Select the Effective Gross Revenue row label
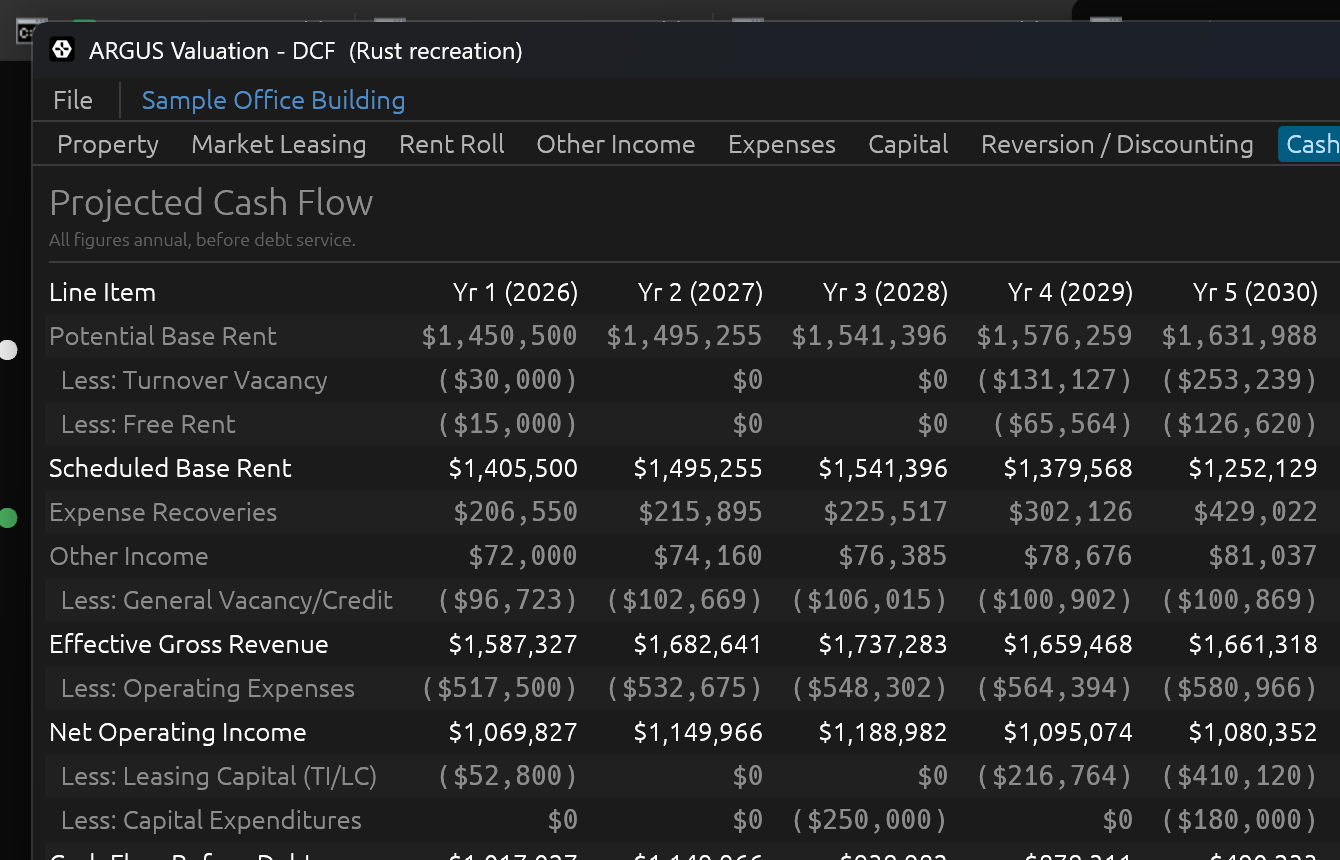The height and width of the screenshot is (860, 1340). (189, 644)
